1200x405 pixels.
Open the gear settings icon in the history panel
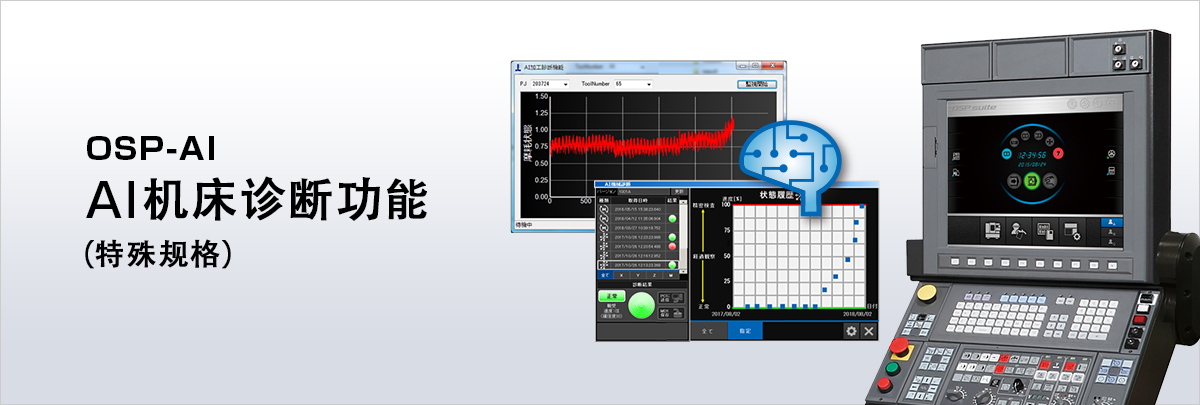coord(851,331)
